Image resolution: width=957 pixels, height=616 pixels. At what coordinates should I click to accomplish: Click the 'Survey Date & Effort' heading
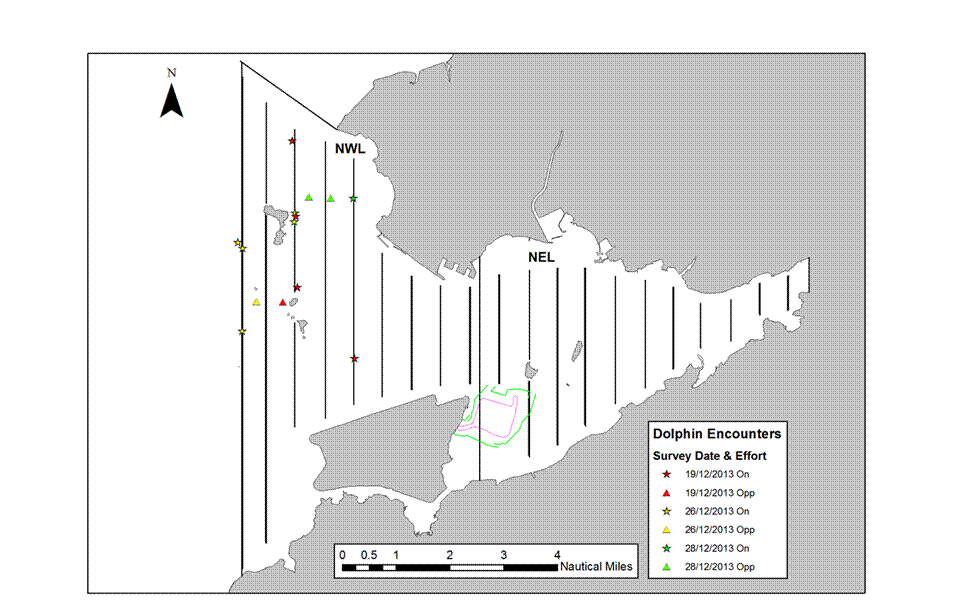[709, 456]
